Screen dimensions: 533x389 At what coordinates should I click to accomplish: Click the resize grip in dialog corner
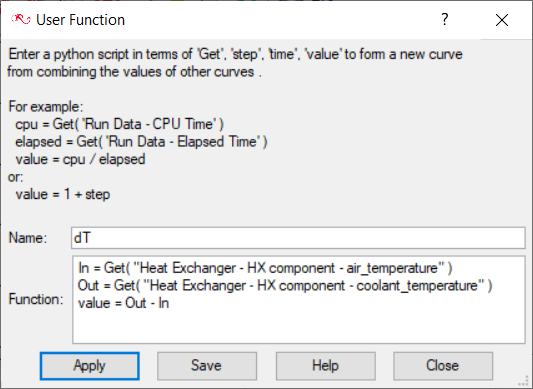(525, 381)
